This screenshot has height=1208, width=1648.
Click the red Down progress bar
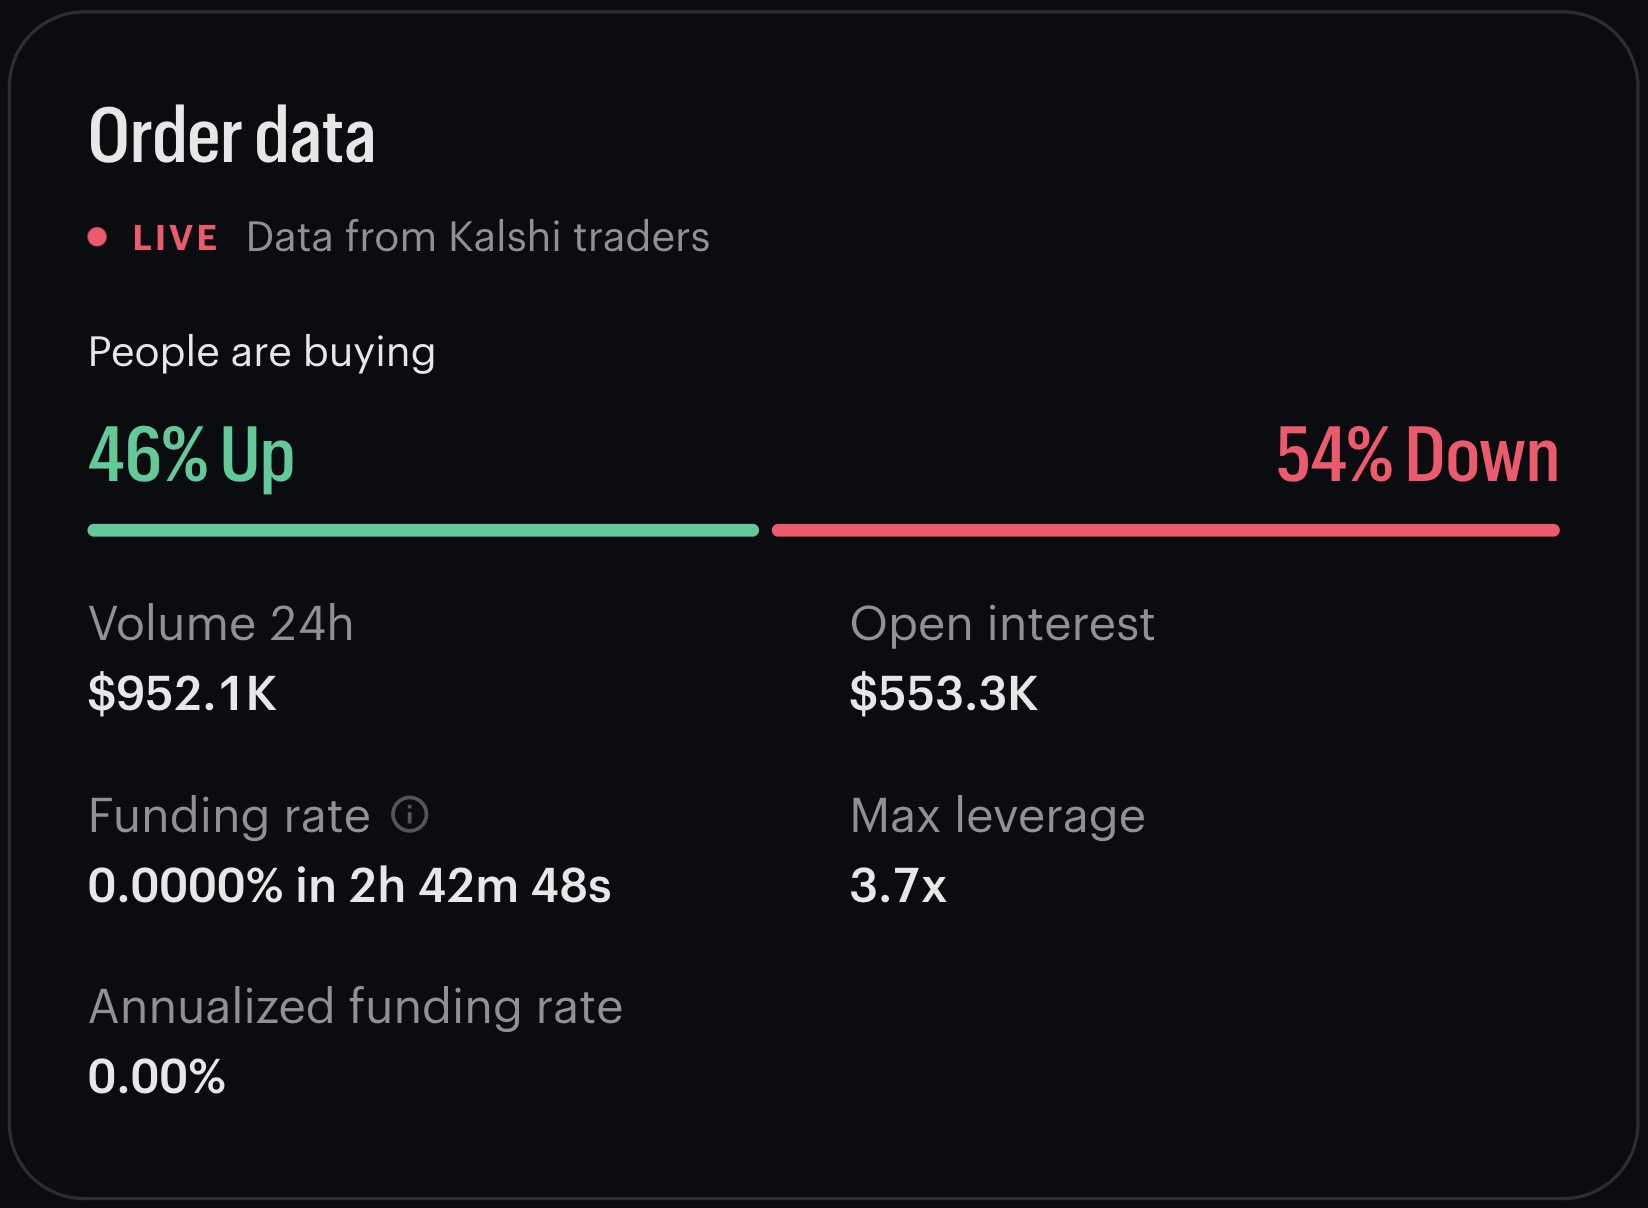[1166, 530]
